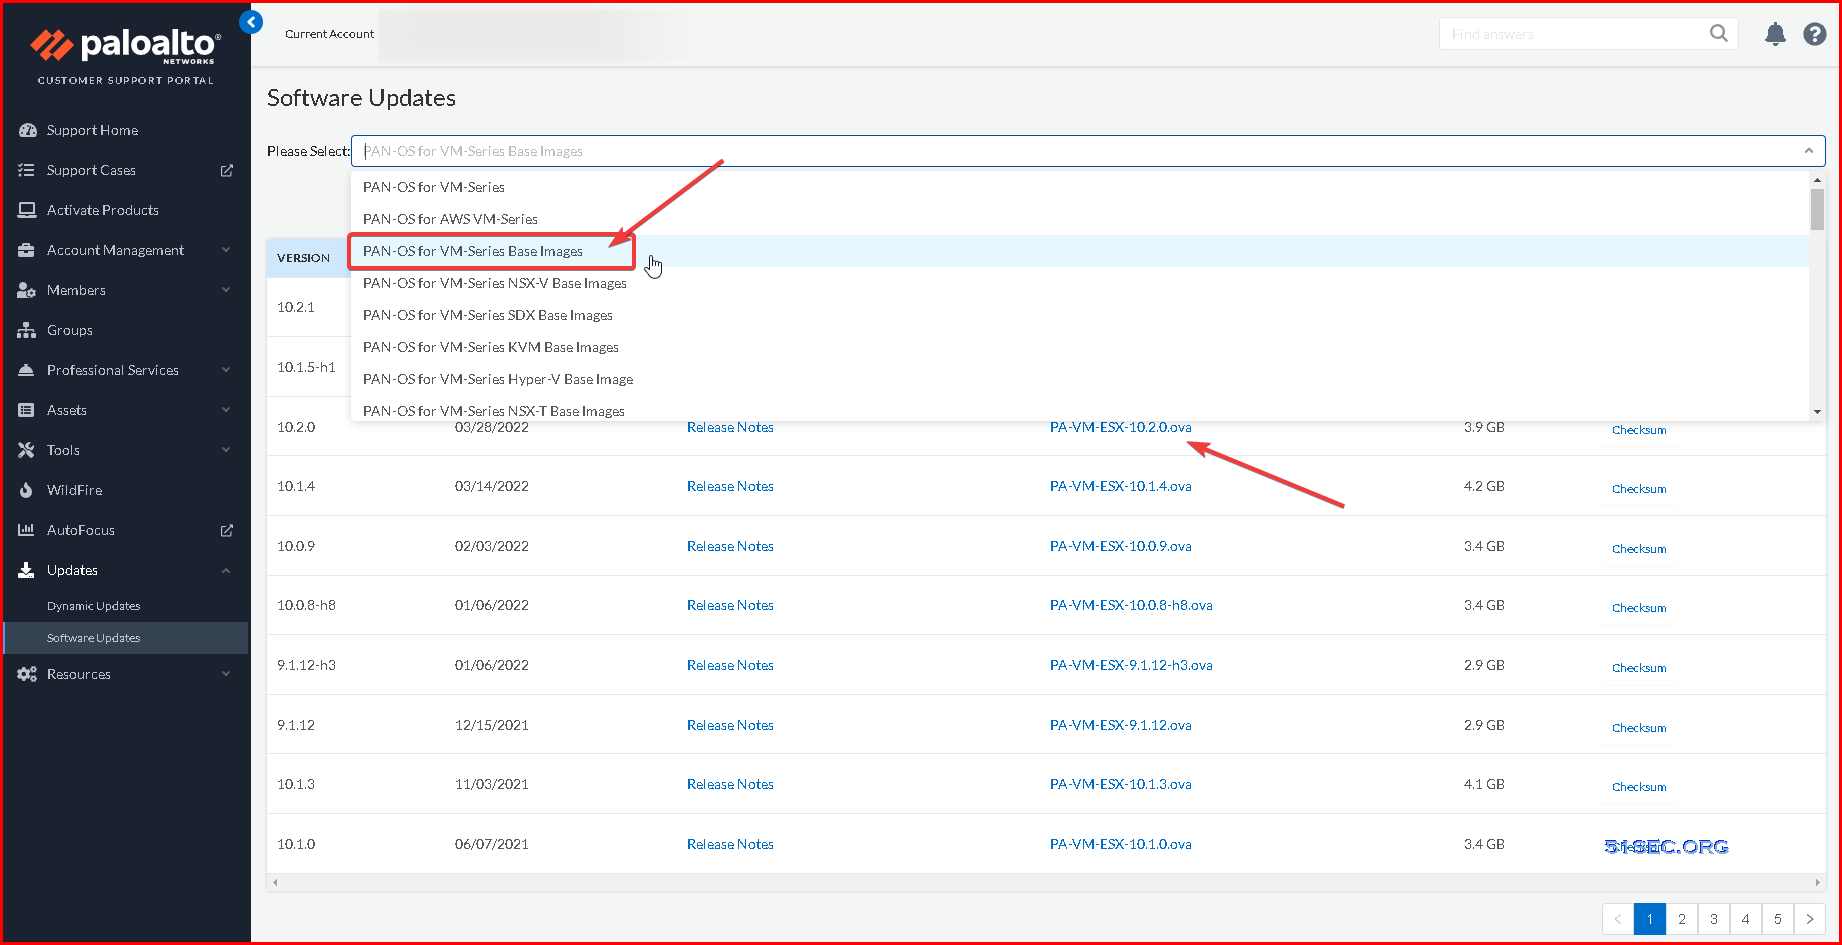Go to page 5 of results

1777,919
